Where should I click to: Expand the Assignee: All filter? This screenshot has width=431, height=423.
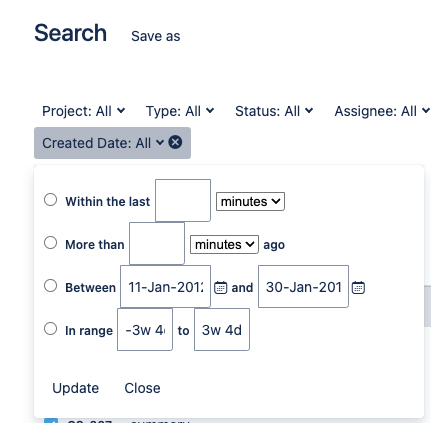(x=382, y=111)
